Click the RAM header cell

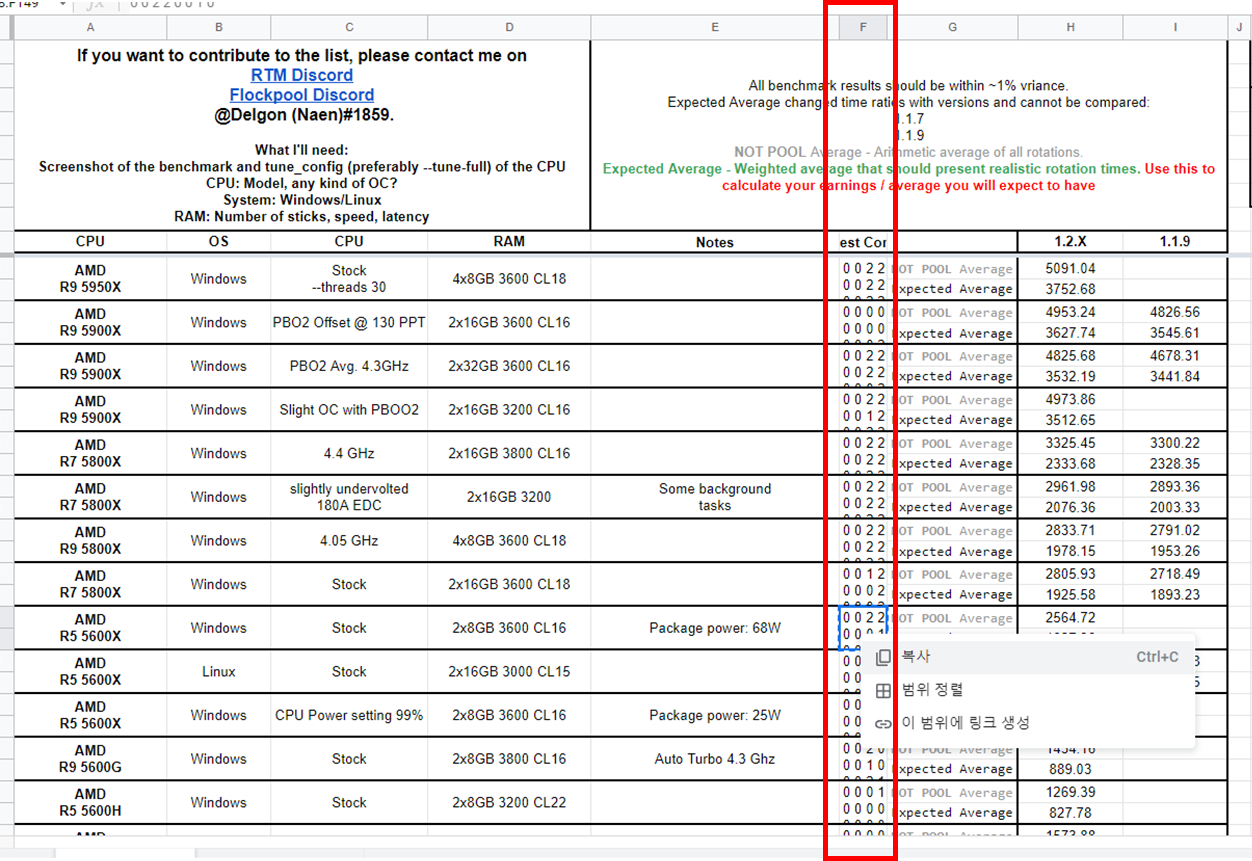pos(509,241)
